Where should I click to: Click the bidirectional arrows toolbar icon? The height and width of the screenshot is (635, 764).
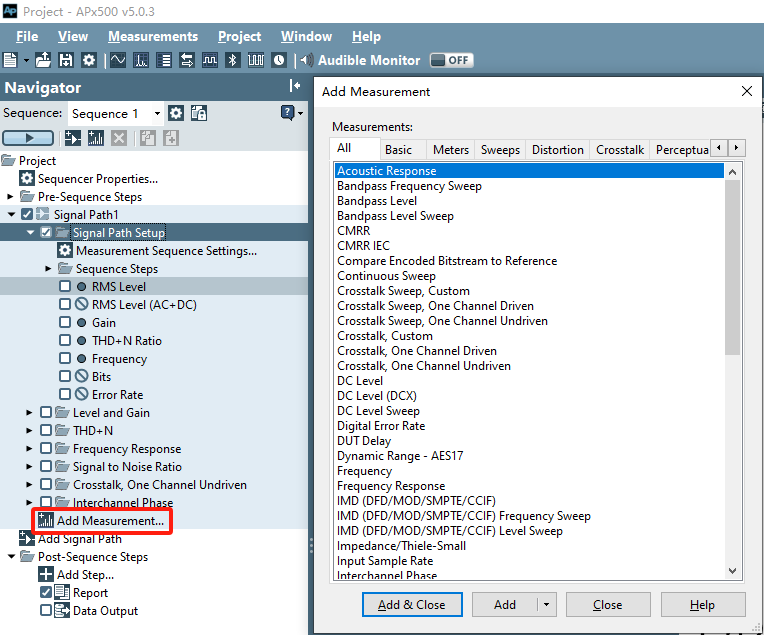pos(187,60)
